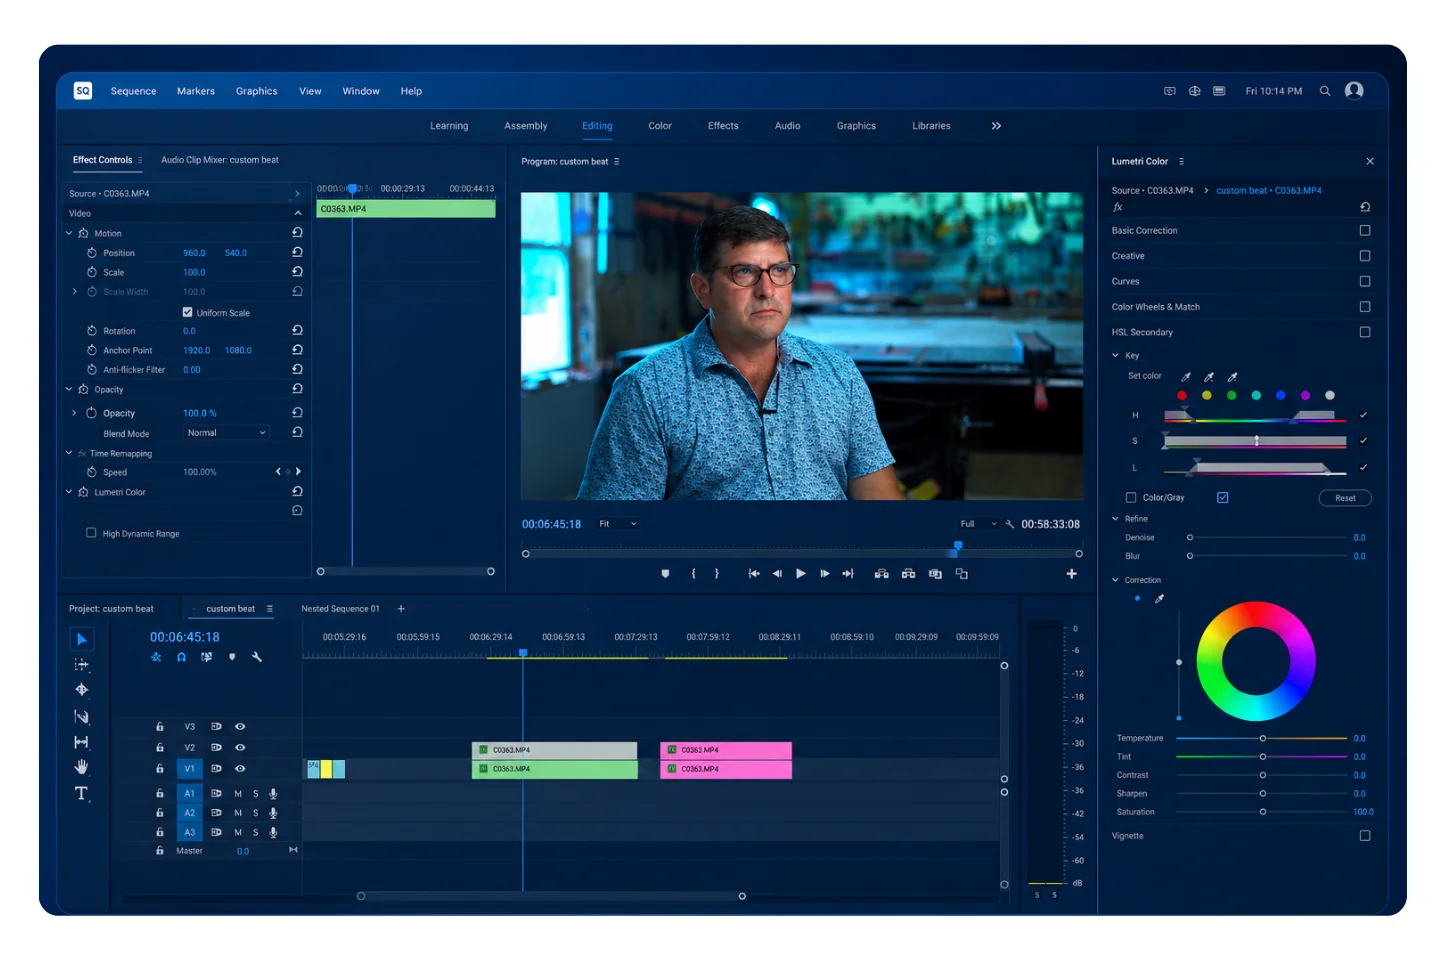Viewport: 1449px width, 966px height.
Task: Open the search magnifier in menu bar
Action: point(1325,91)
